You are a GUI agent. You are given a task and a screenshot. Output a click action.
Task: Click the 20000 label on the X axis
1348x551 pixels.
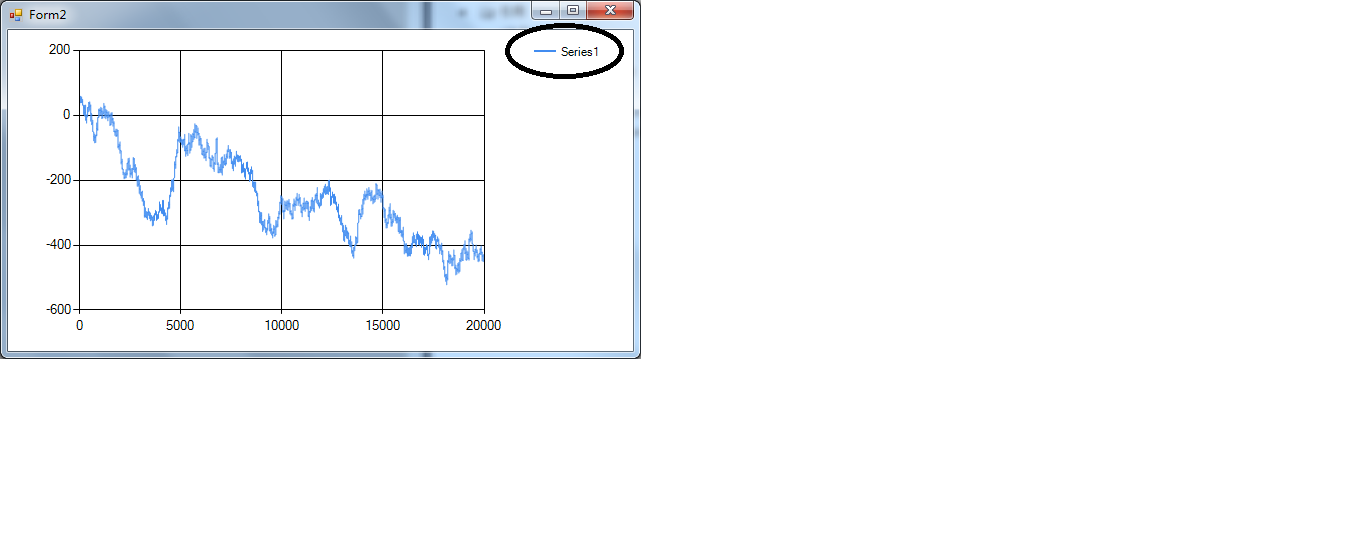tap(483, 325)
